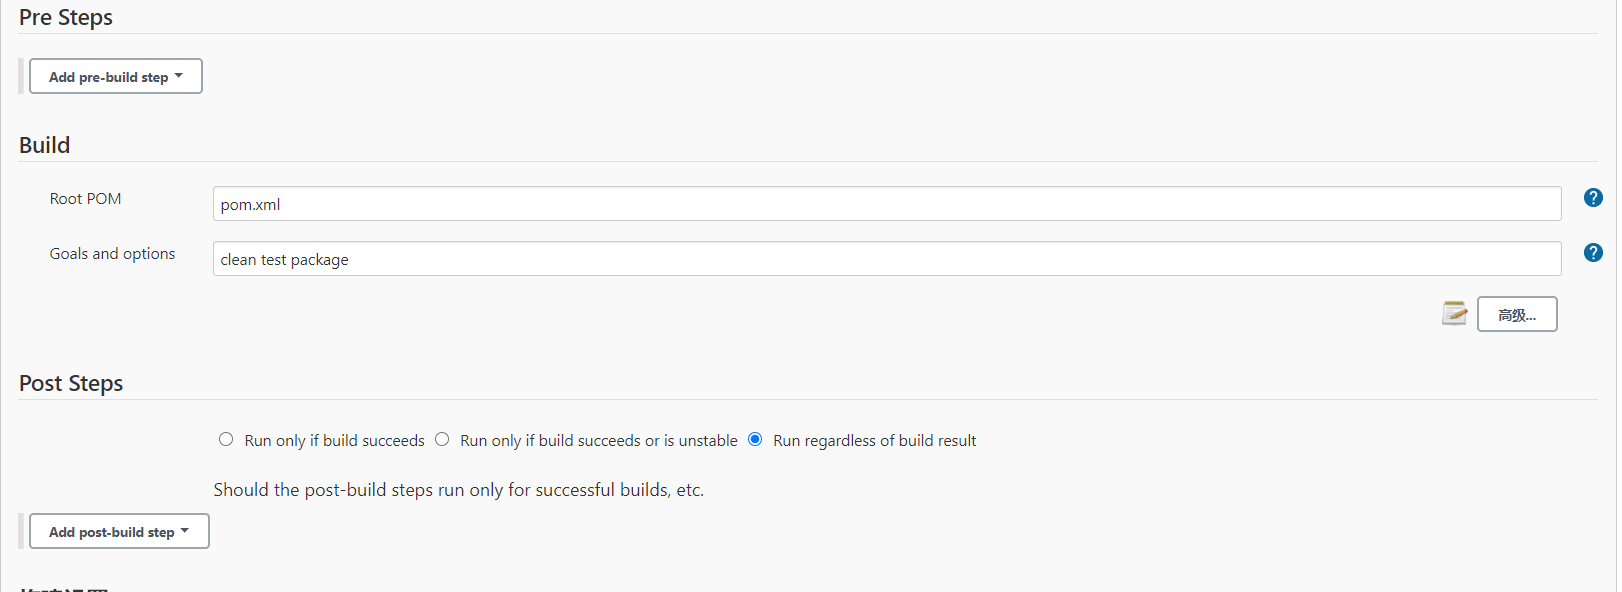The height and width of the screenshot is (592, 1622).
Task: Click the Pre Steps section heading
Action: (x=66, y=18)
